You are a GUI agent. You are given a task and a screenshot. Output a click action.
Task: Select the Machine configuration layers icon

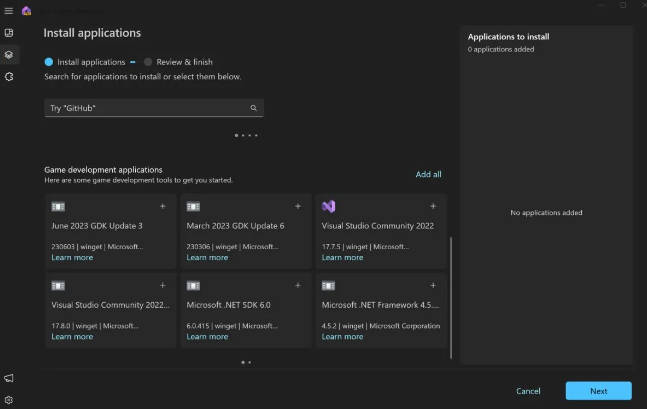(x=9, y=55)
